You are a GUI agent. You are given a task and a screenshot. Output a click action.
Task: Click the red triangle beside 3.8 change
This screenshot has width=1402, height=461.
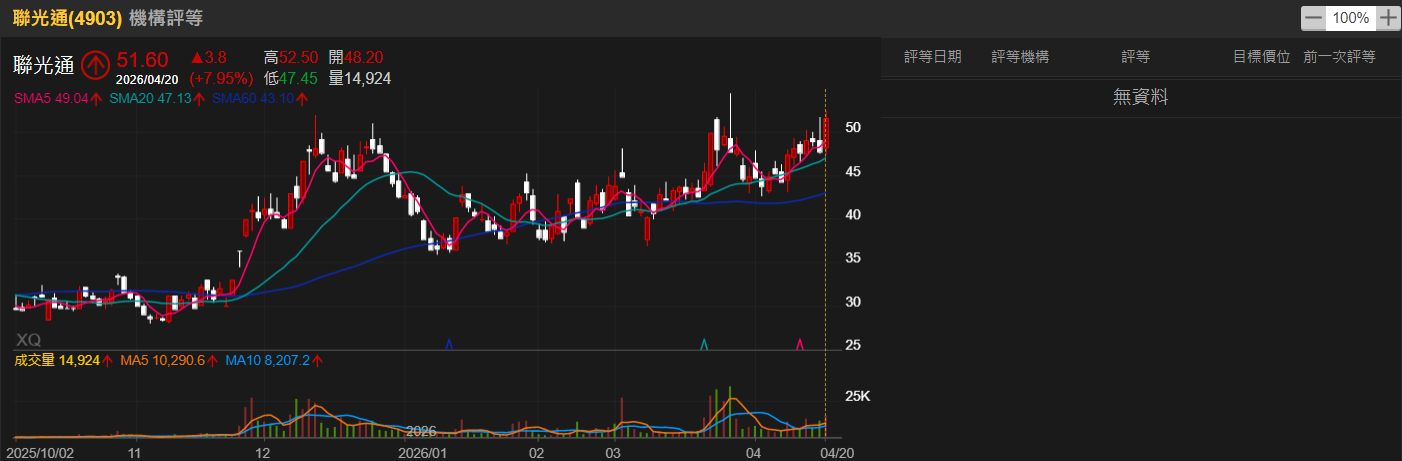[196, 58]
